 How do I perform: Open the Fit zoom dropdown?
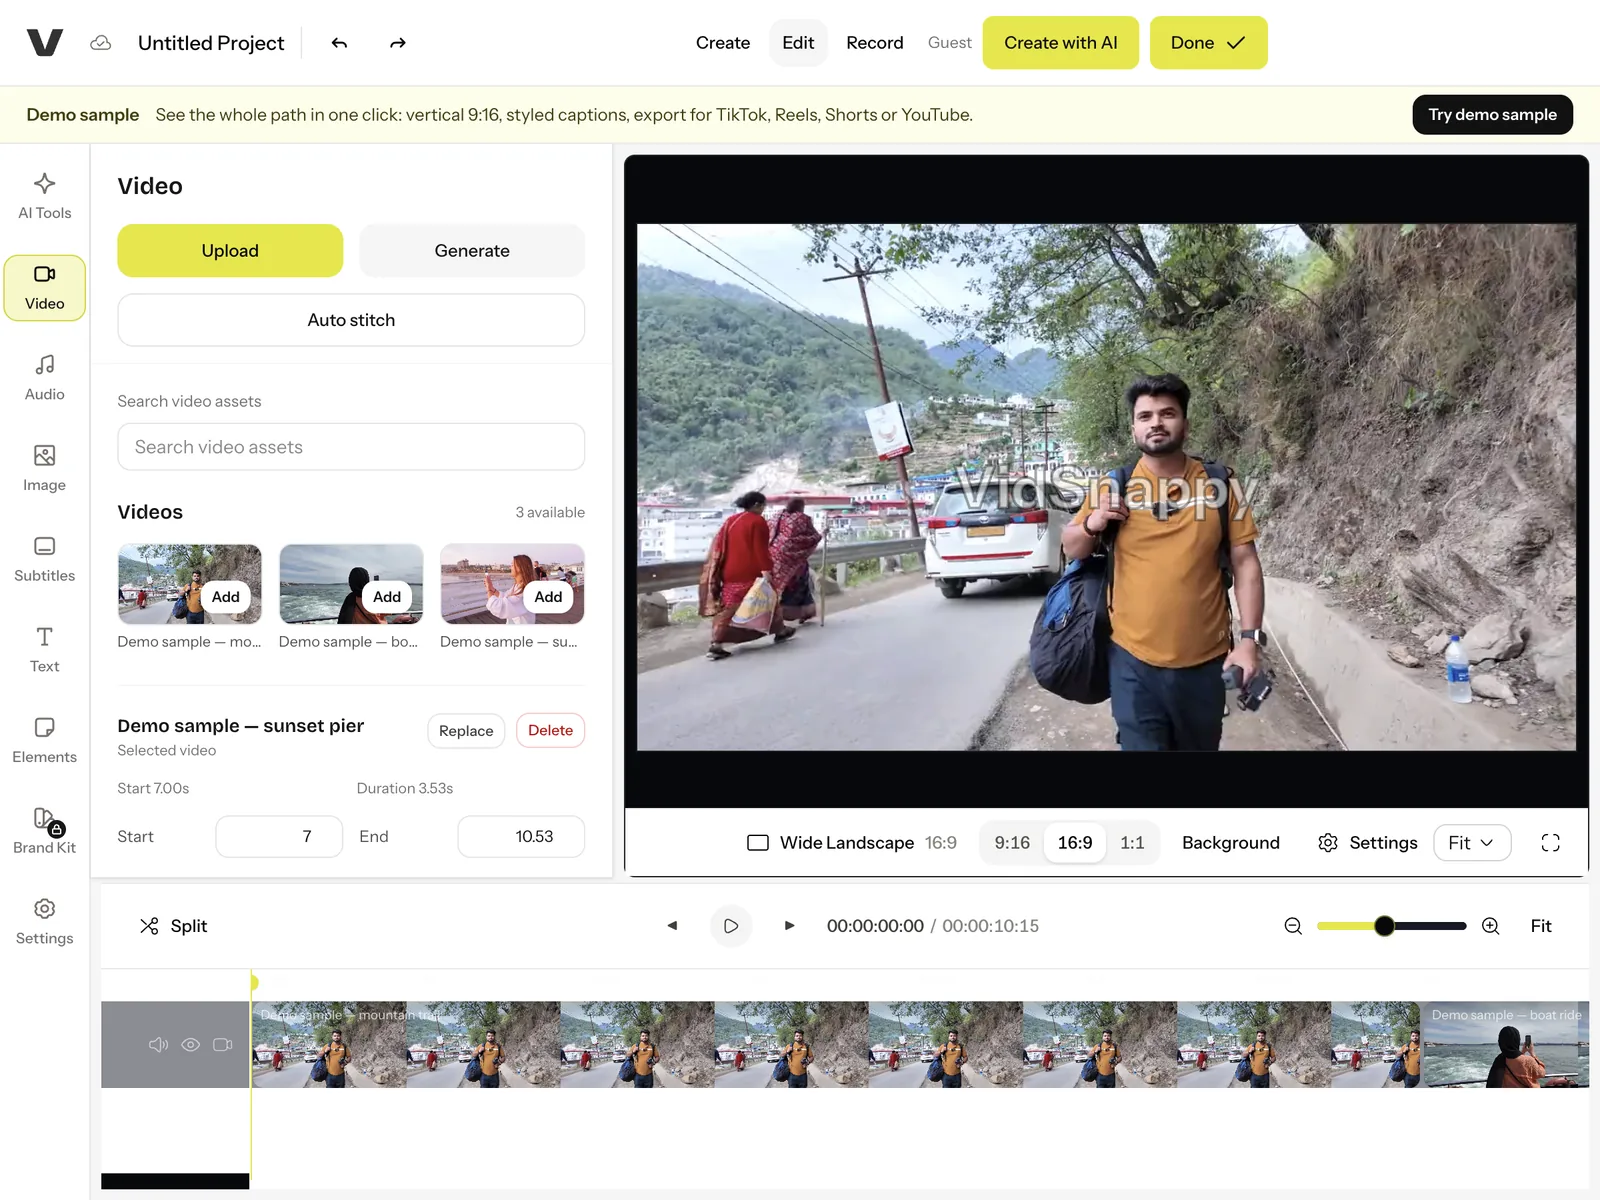1472,843
